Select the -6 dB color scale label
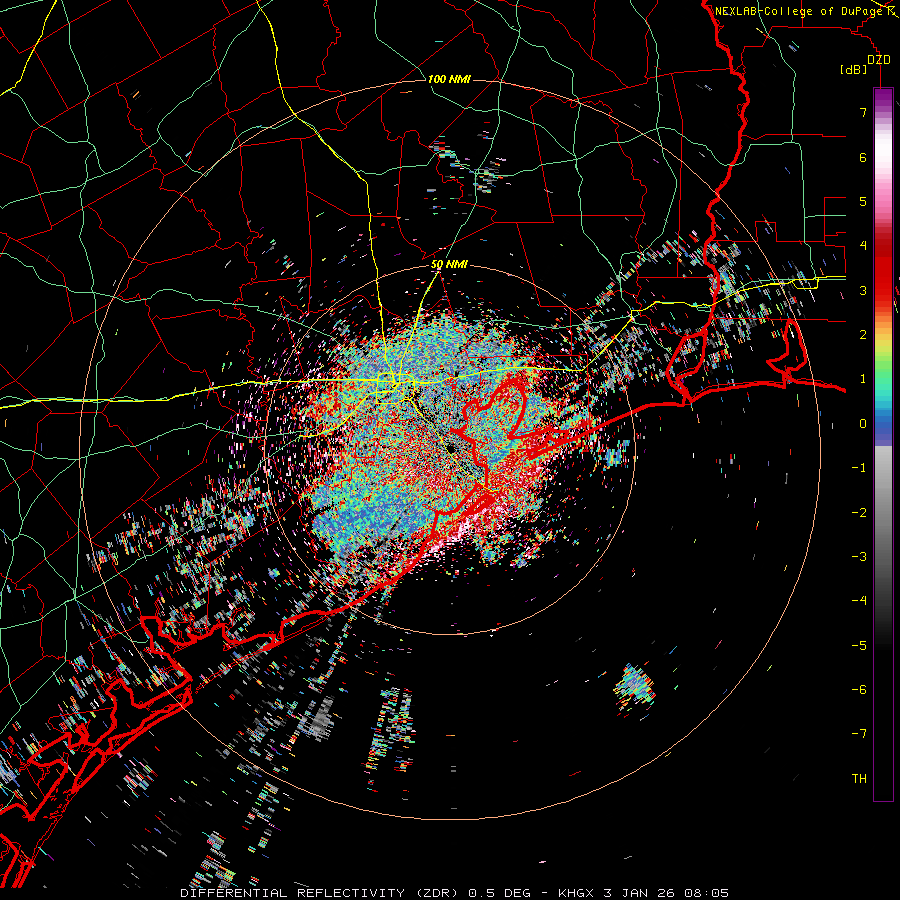900x900 pixels. point(859,690)
